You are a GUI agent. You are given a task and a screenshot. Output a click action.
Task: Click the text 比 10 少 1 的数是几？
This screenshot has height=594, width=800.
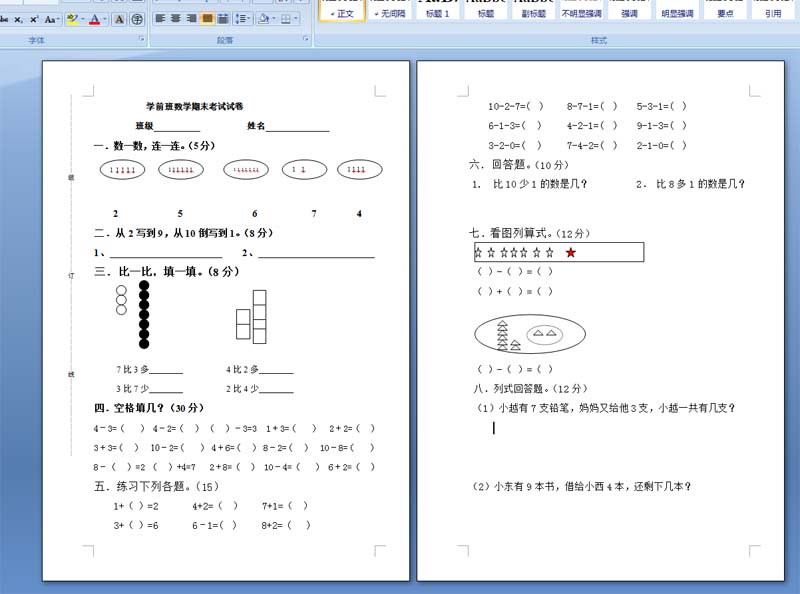click(x=540, y=184)
